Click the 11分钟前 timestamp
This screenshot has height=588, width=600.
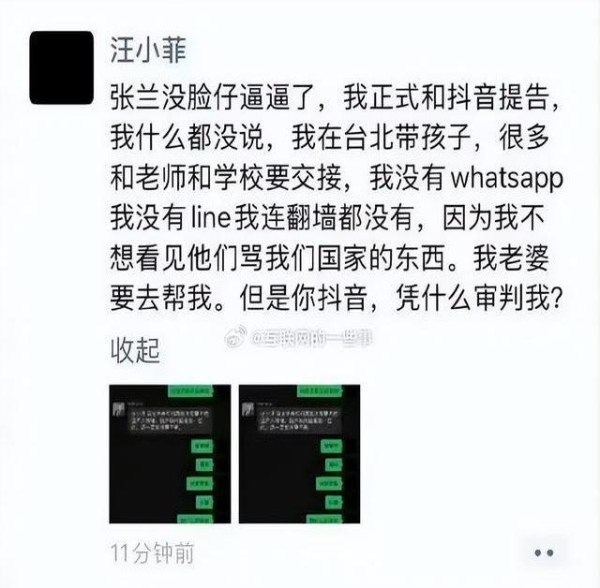click(152, 553)
